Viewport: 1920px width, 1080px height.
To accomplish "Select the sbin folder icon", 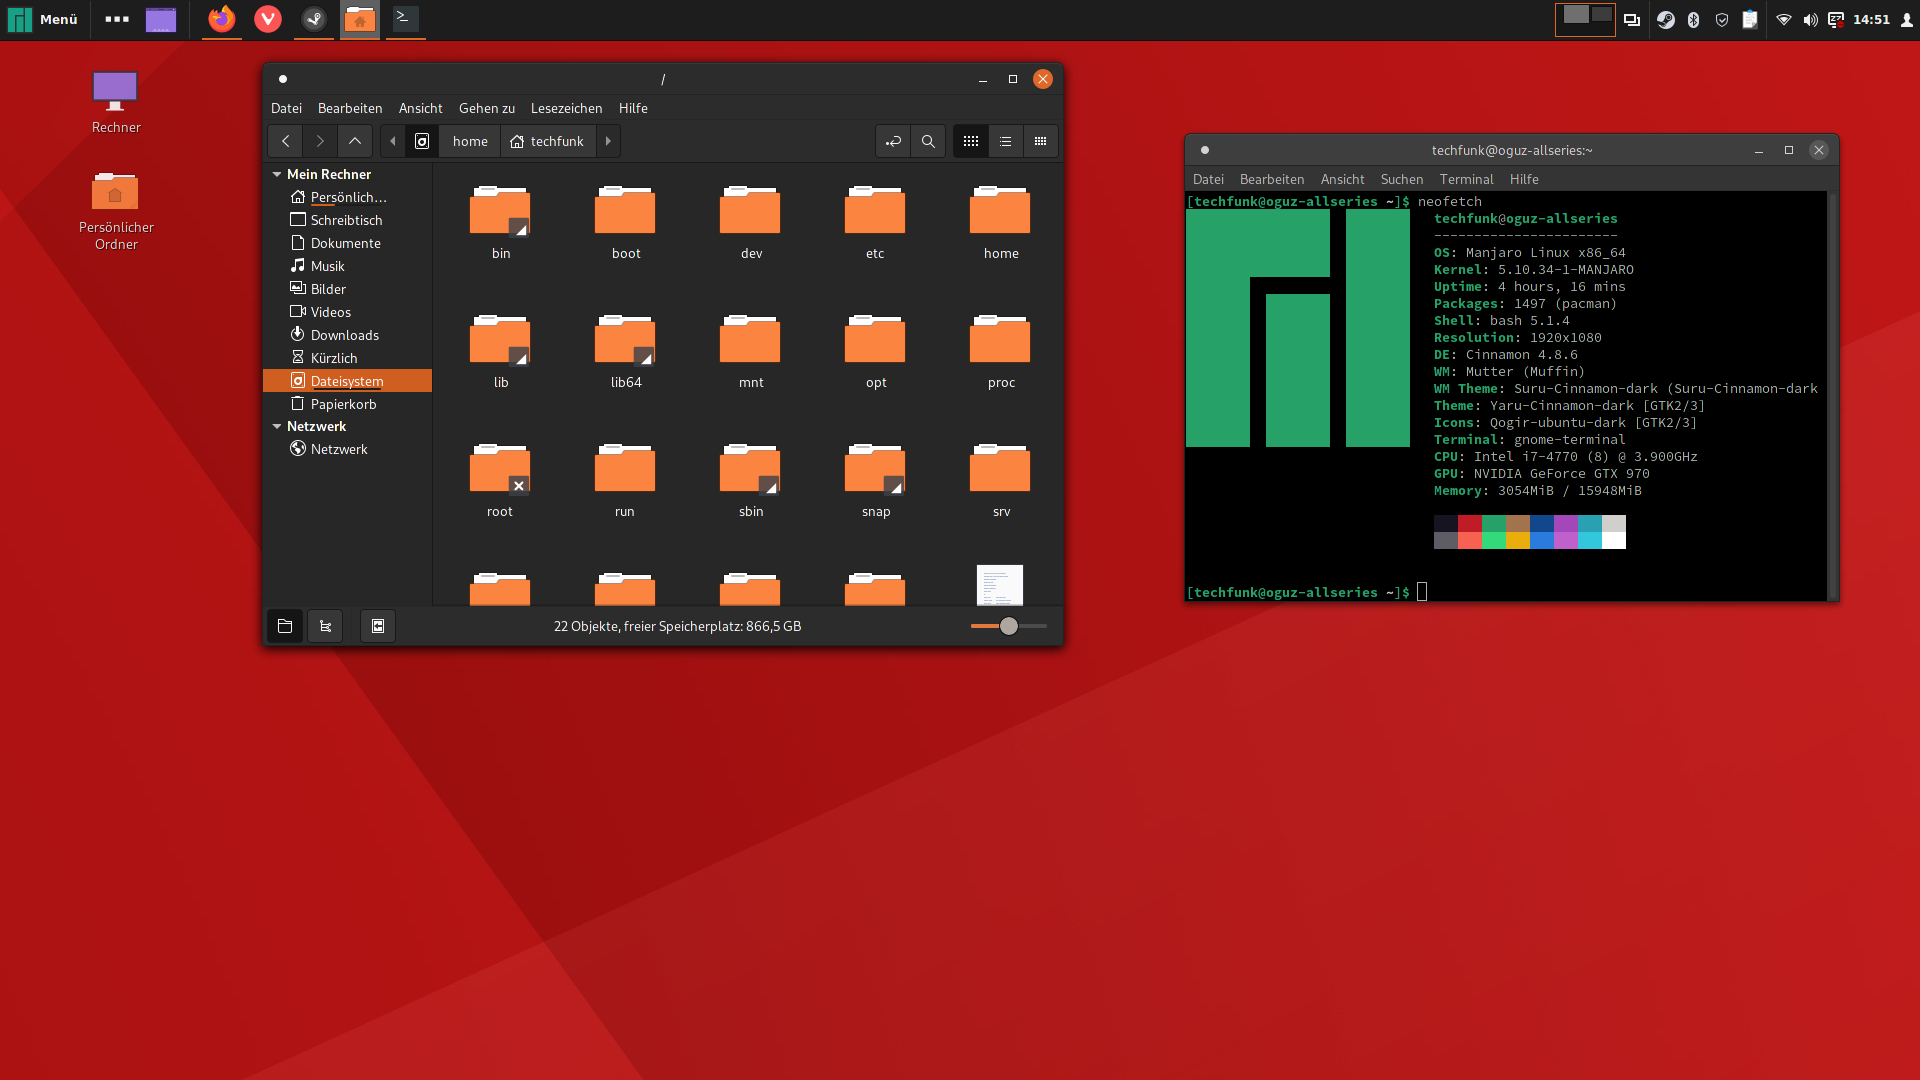I will click(750, 469).
